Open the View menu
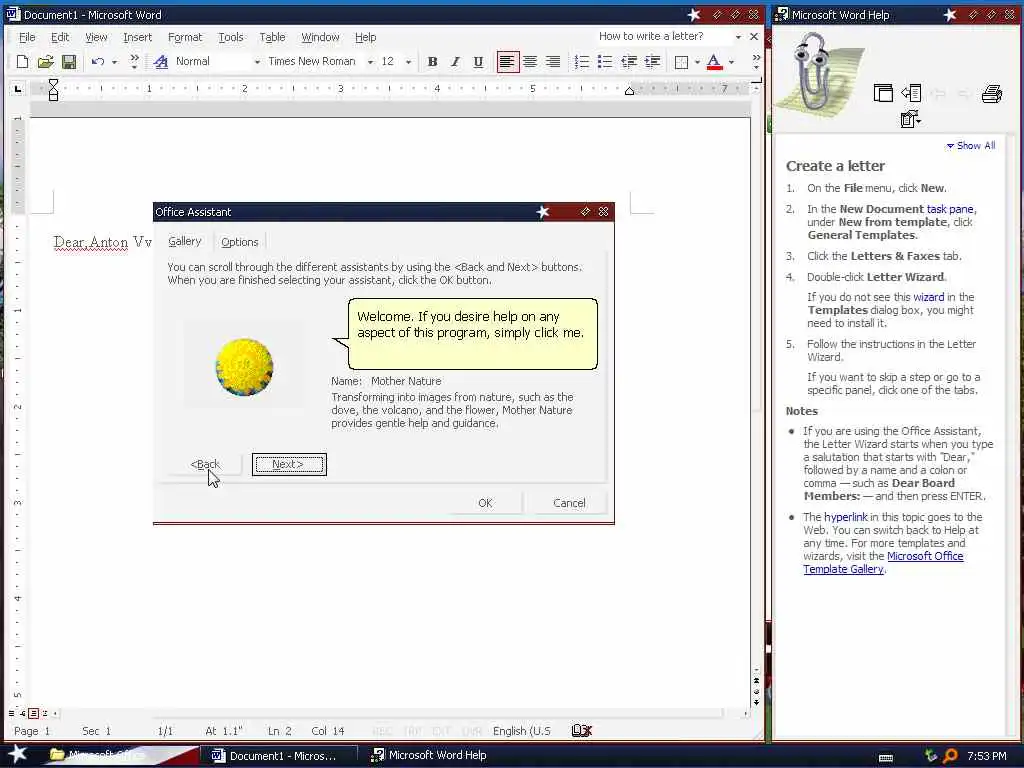Image resolution: width=1024 pixels, height=768 pixels. [x=96, y=37]
